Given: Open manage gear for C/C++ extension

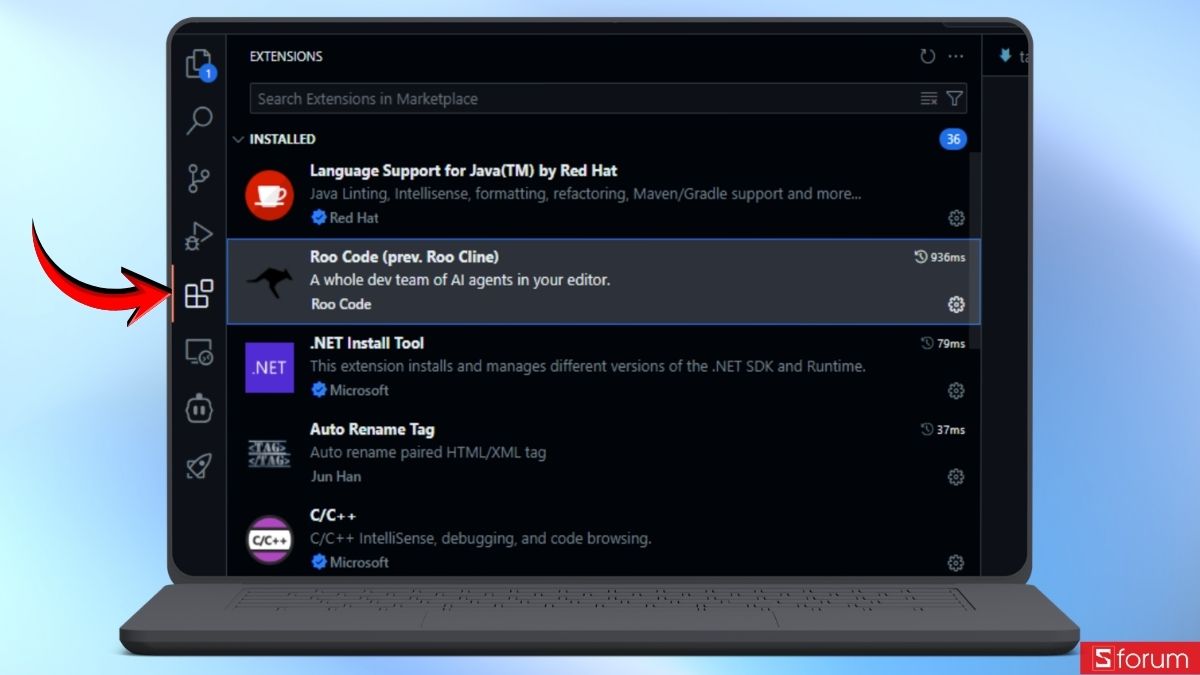Looking at the screenshot, I should click(x=956, y=562).
